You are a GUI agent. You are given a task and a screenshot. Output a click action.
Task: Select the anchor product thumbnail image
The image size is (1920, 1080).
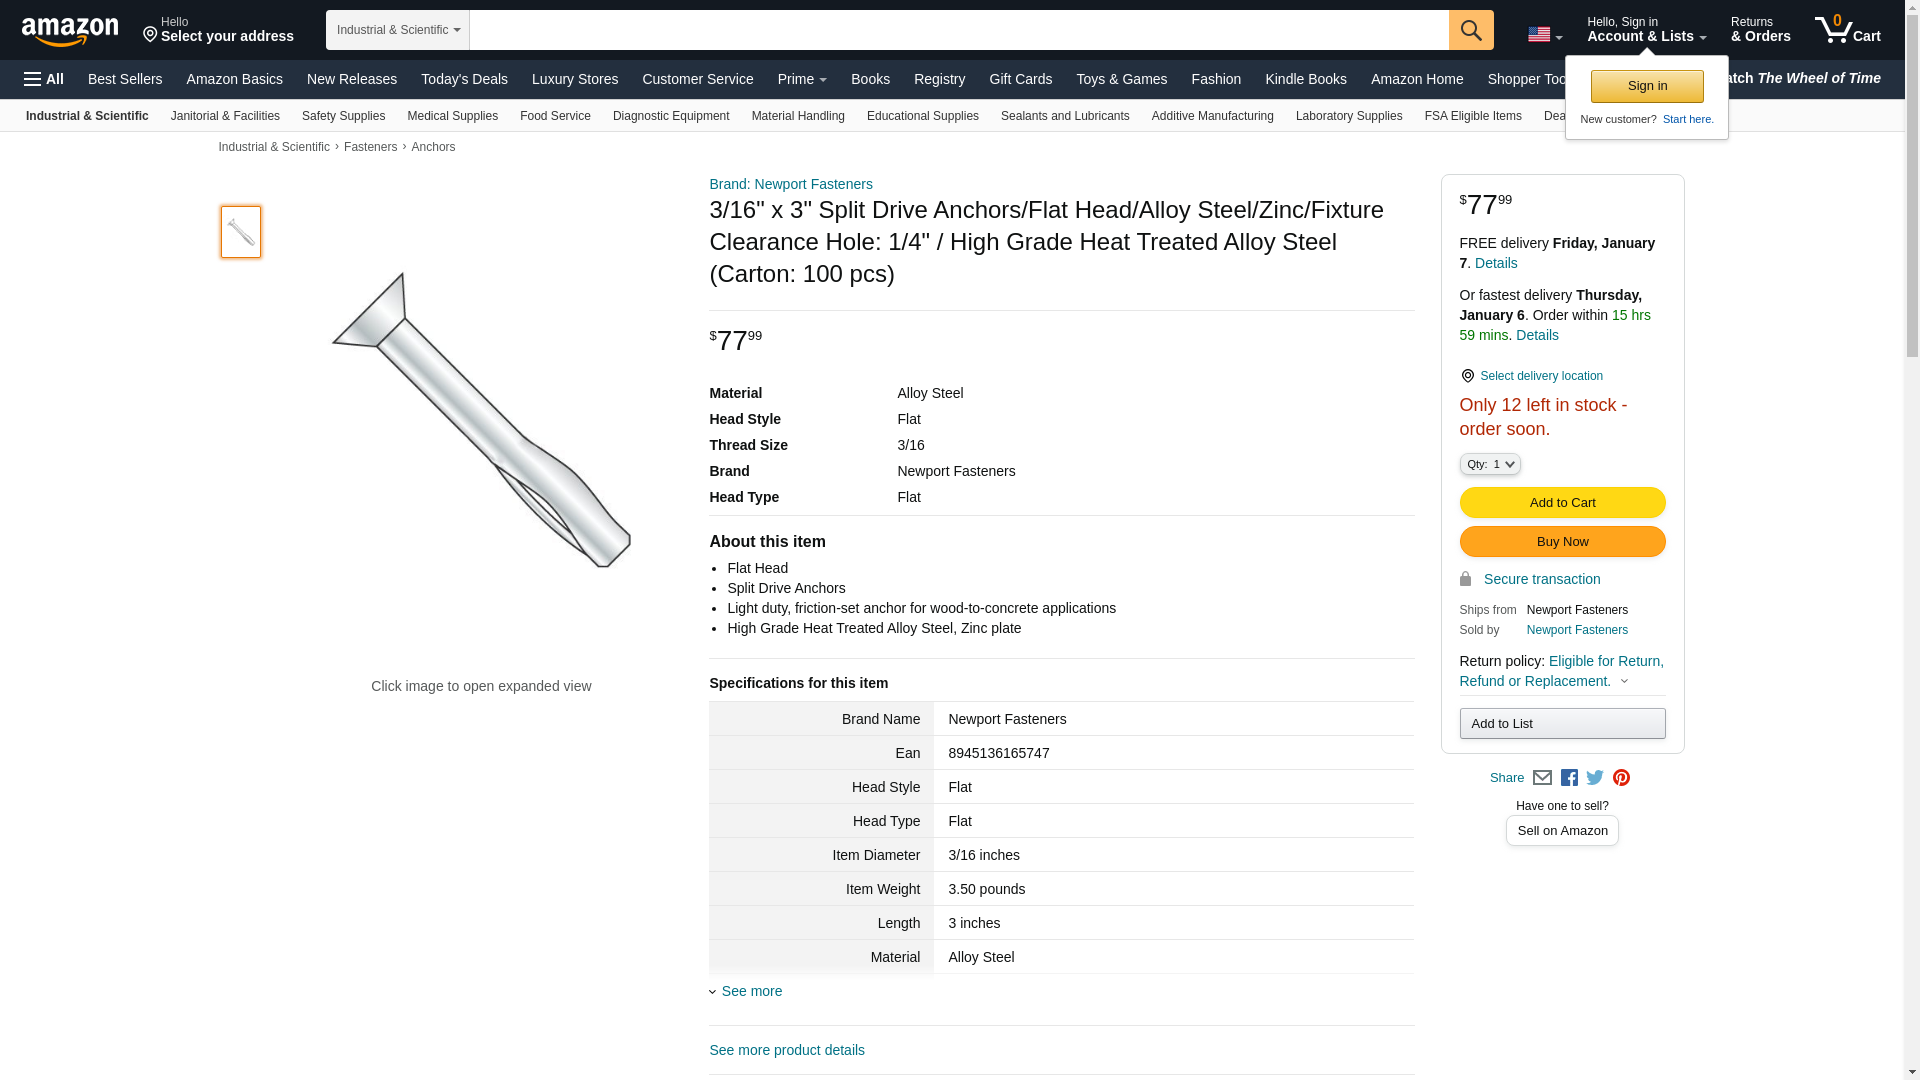(241, 232)
